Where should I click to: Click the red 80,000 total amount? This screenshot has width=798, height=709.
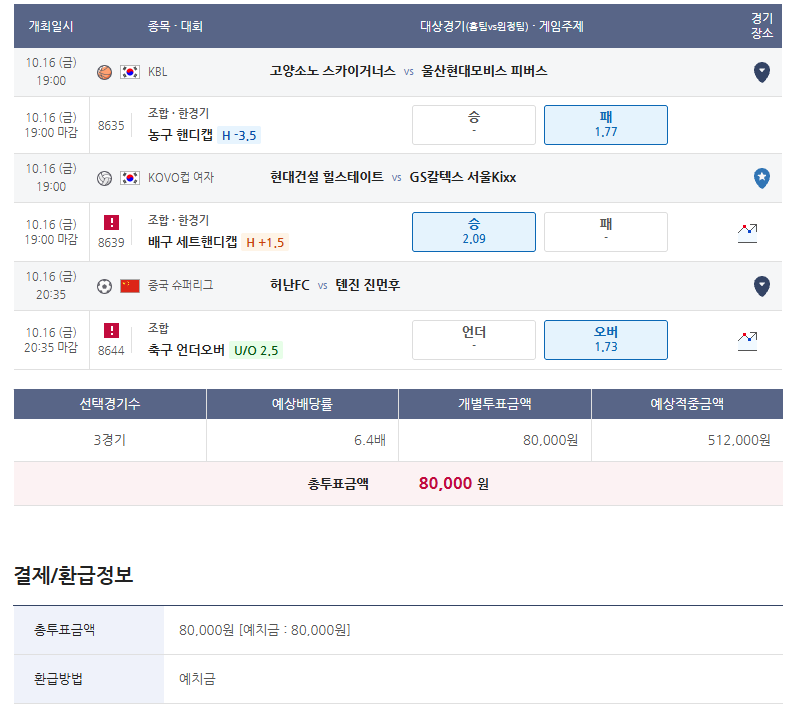(445, 483)
